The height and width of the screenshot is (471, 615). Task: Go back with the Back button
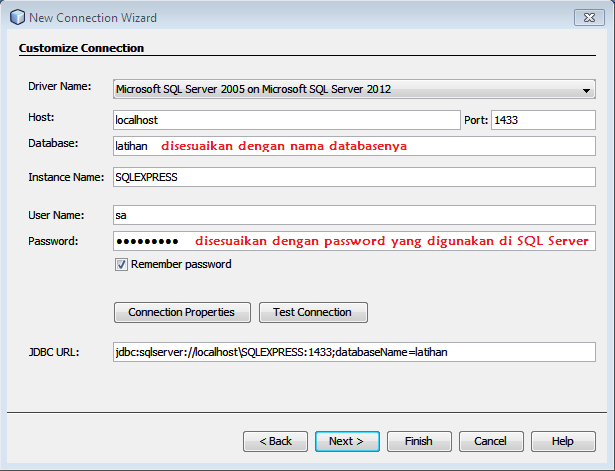tap(275, 441)
